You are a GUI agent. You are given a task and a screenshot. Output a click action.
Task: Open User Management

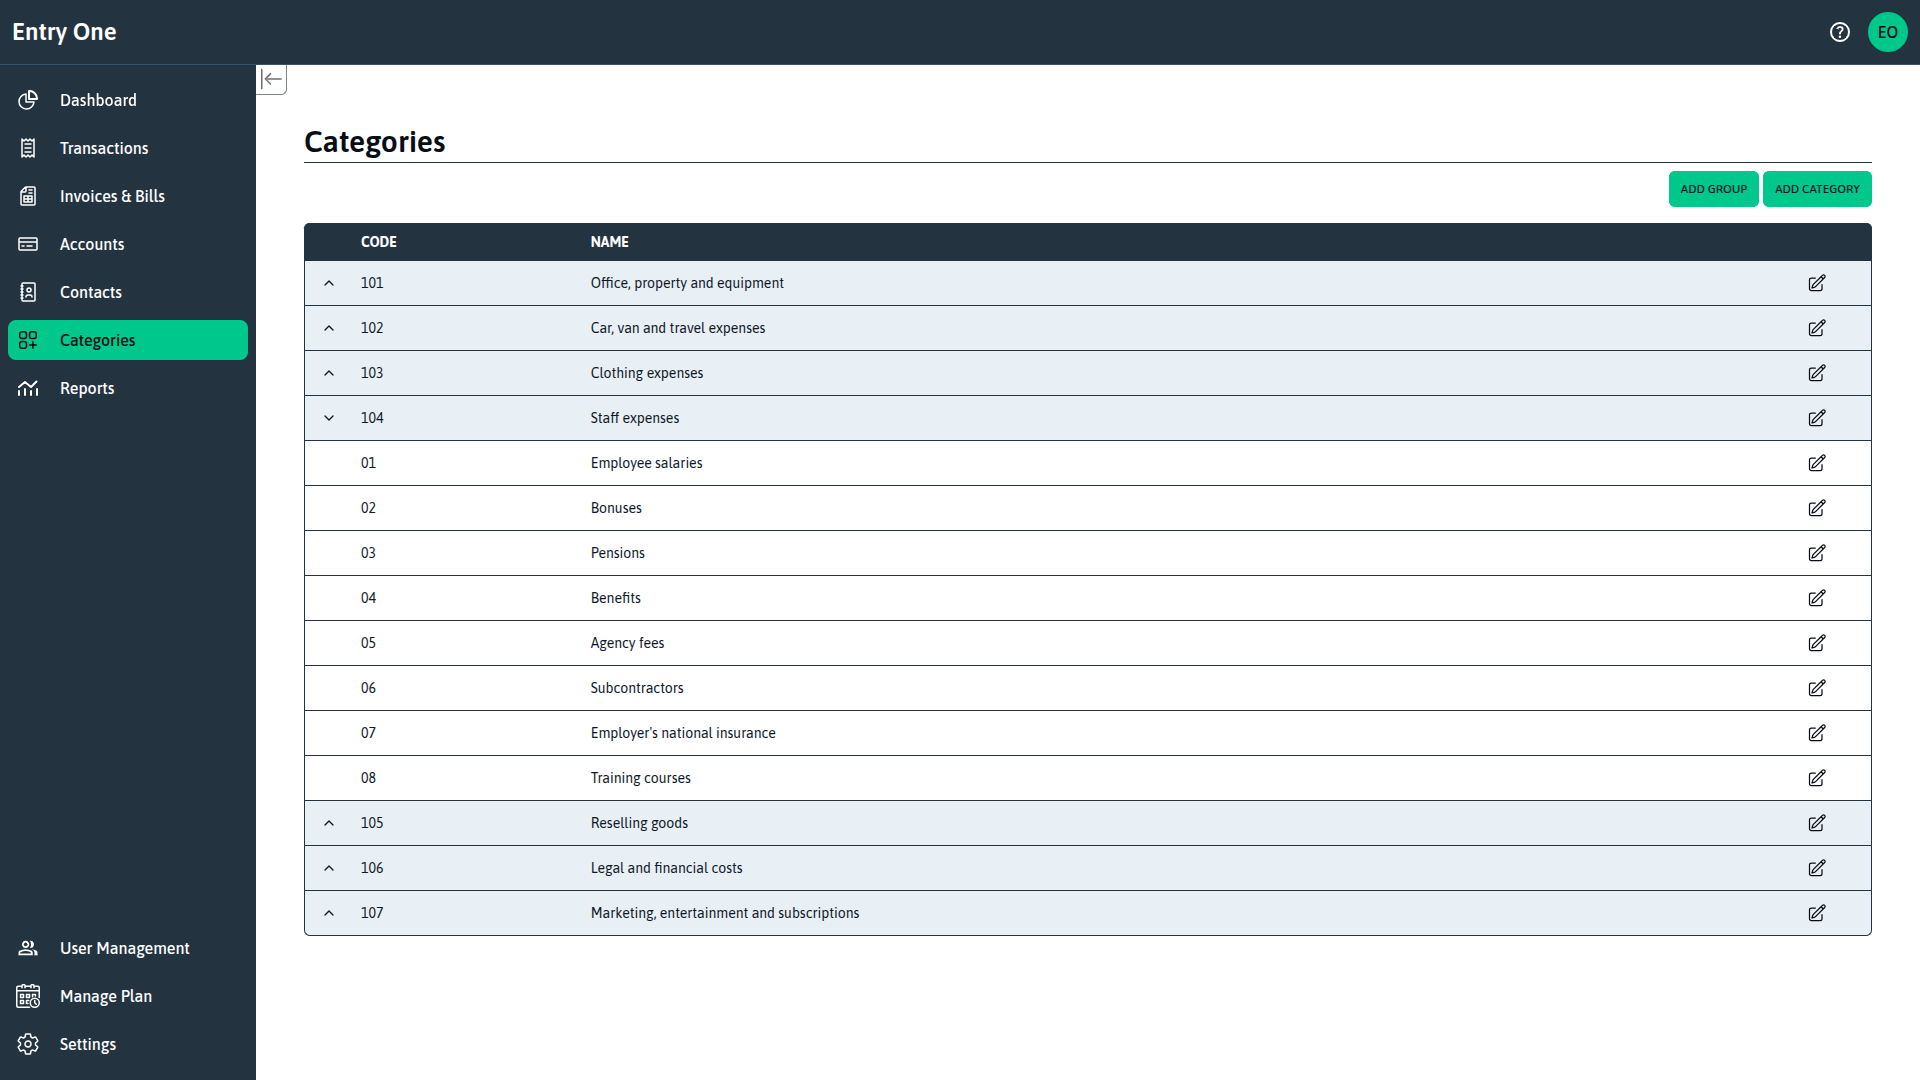tap(125, 948)
